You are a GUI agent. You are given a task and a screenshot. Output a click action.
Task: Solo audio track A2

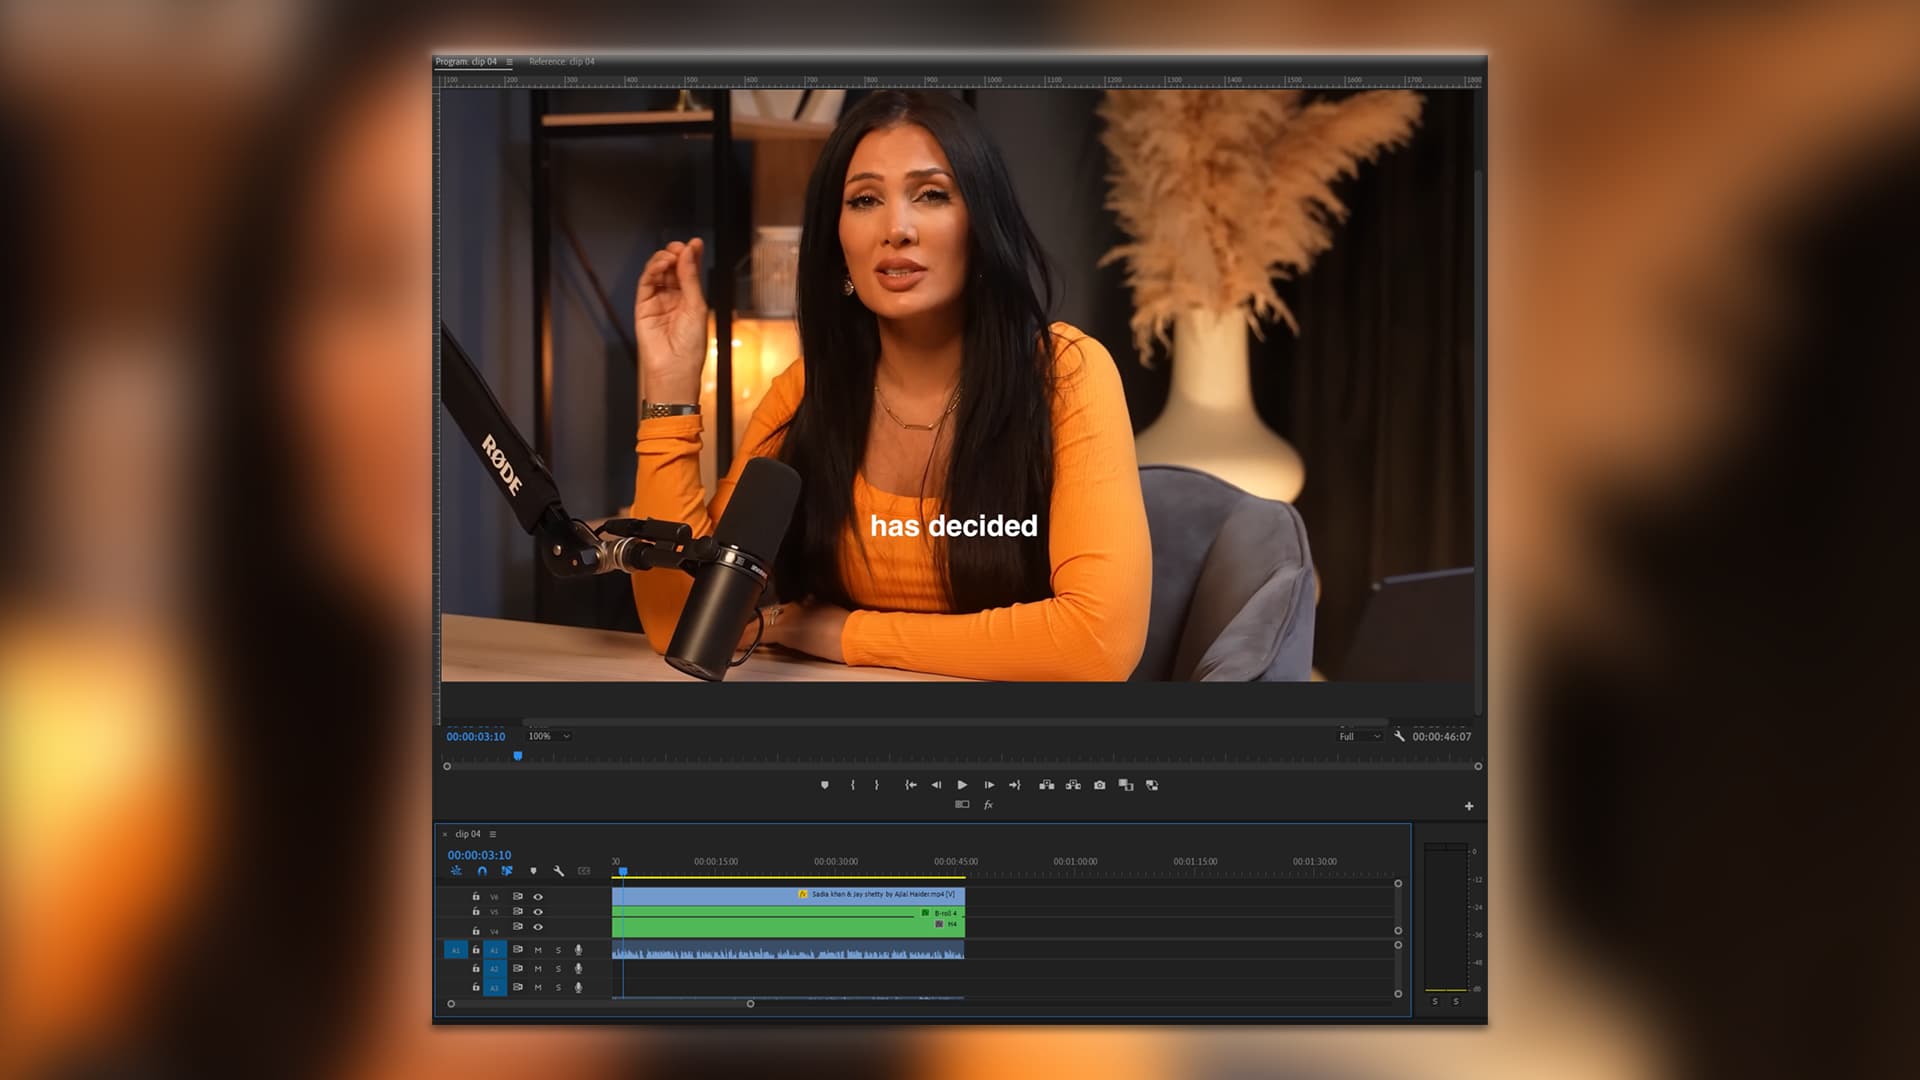(558, 969)
